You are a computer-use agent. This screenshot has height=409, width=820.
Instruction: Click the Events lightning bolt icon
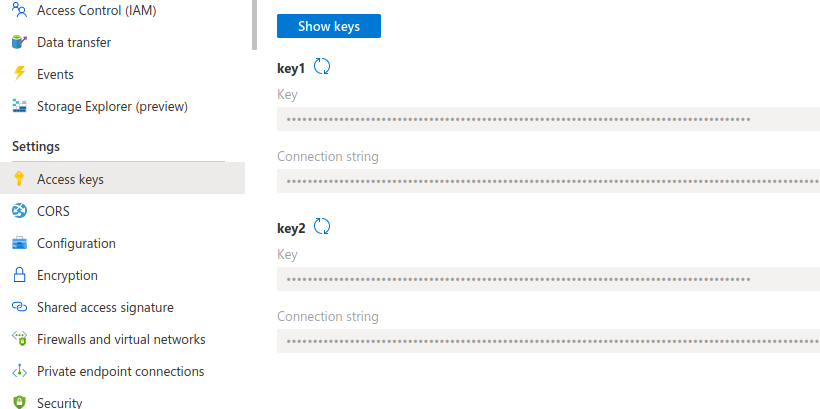pos(19,74)
